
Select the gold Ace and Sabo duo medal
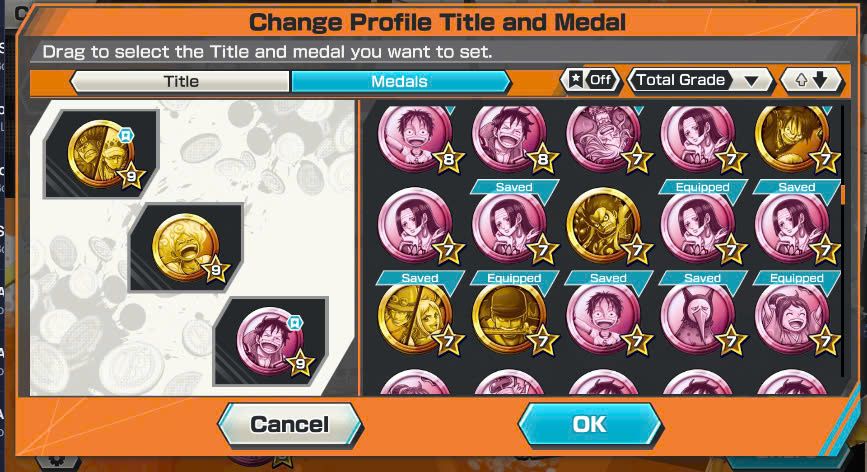[x=416, y=318]
